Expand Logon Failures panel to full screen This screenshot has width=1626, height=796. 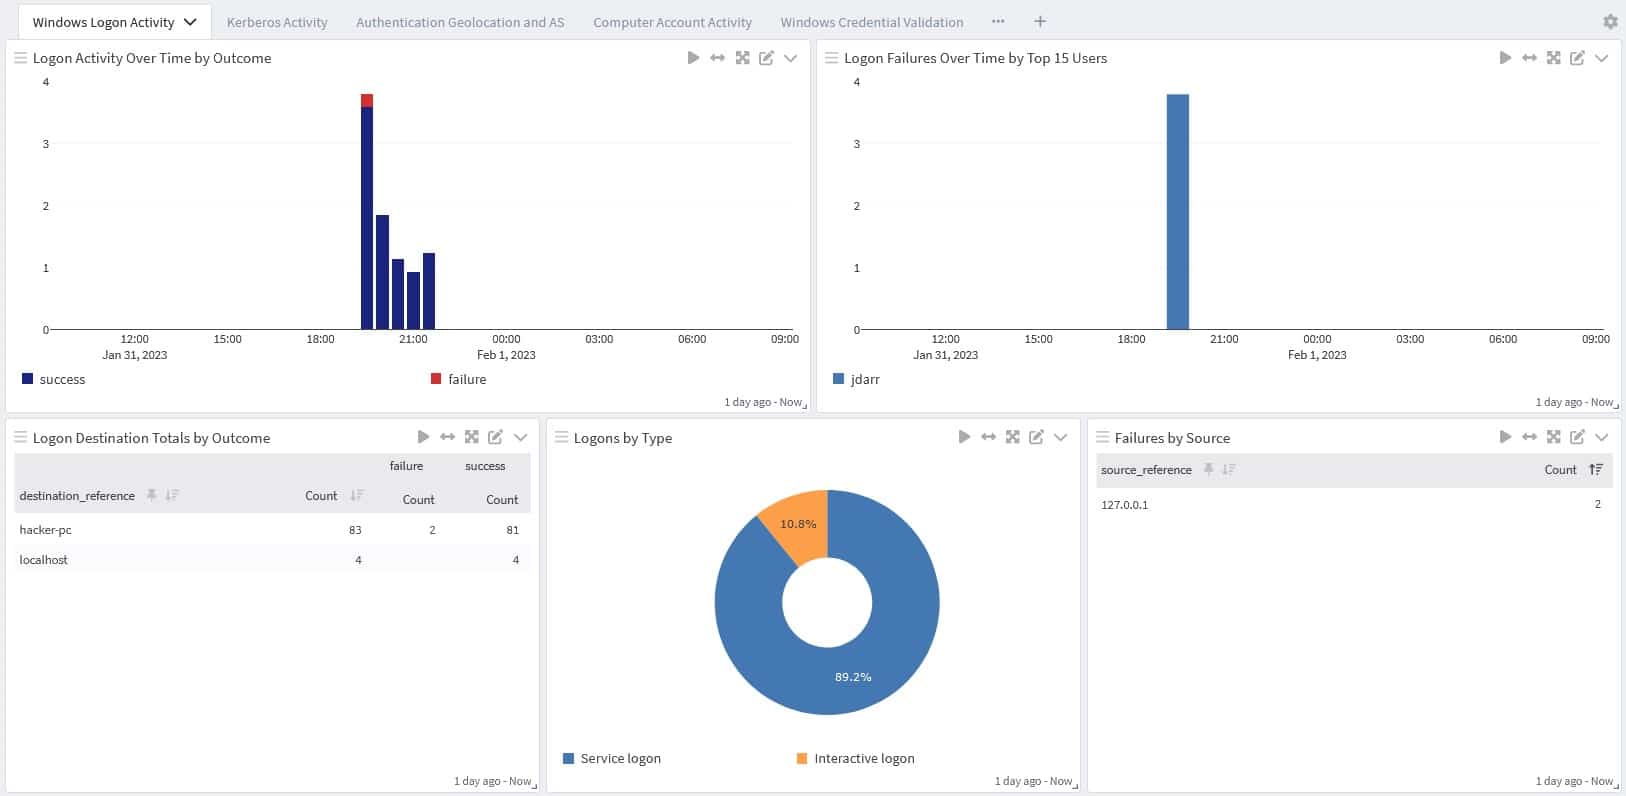click(1553, 58)
